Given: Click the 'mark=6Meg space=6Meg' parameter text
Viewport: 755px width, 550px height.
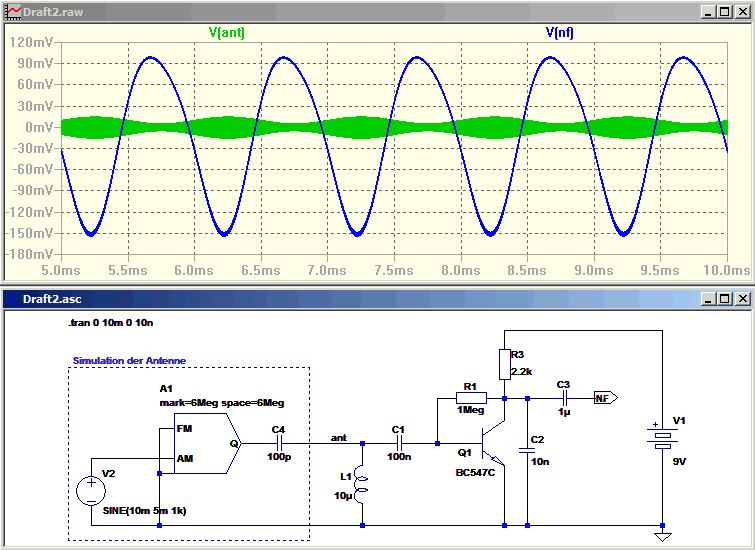Looking at the screenshot, I should tap(221, 403).
